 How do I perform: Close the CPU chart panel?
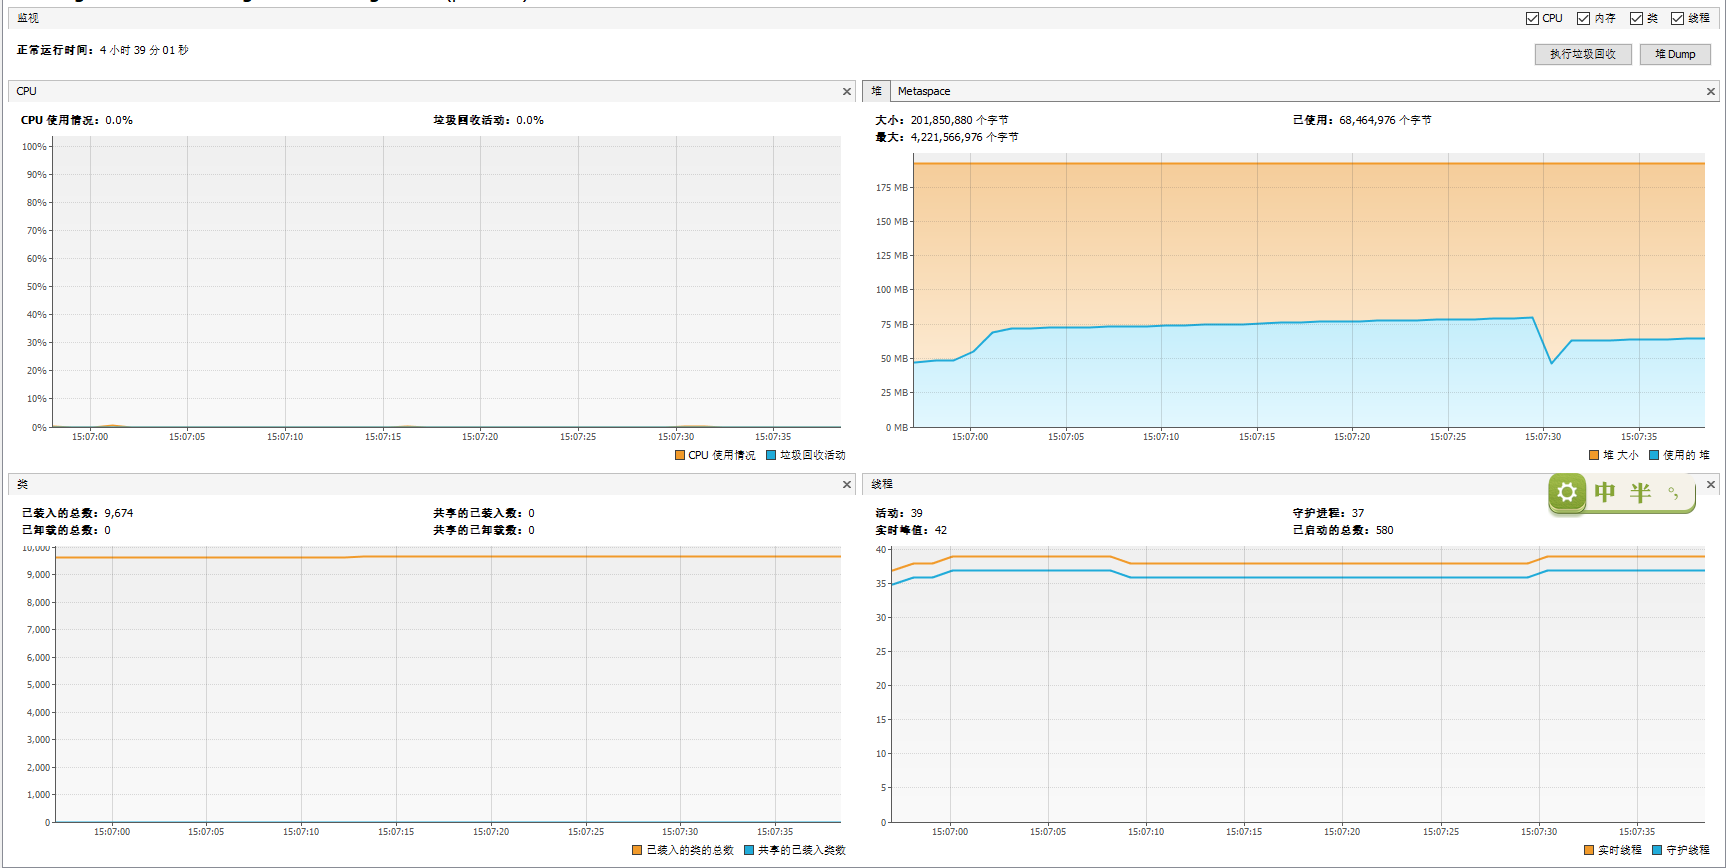click(x=847, y=91)
